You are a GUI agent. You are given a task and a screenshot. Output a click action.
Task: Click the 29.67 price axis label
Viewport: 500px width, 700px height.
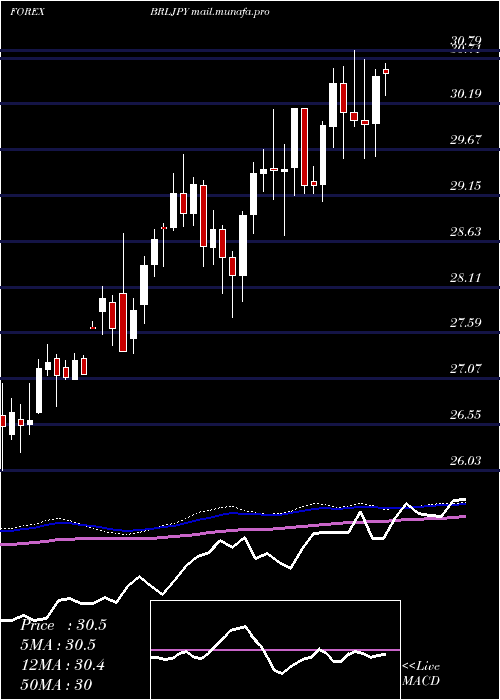[x=466, y=140]
